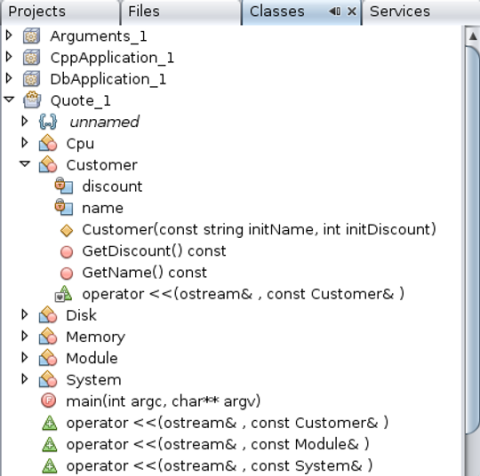The width and height of the screenshot is (480, 476).
Task: Click the CppApplication_1 project icon
Action: (31, 57)
